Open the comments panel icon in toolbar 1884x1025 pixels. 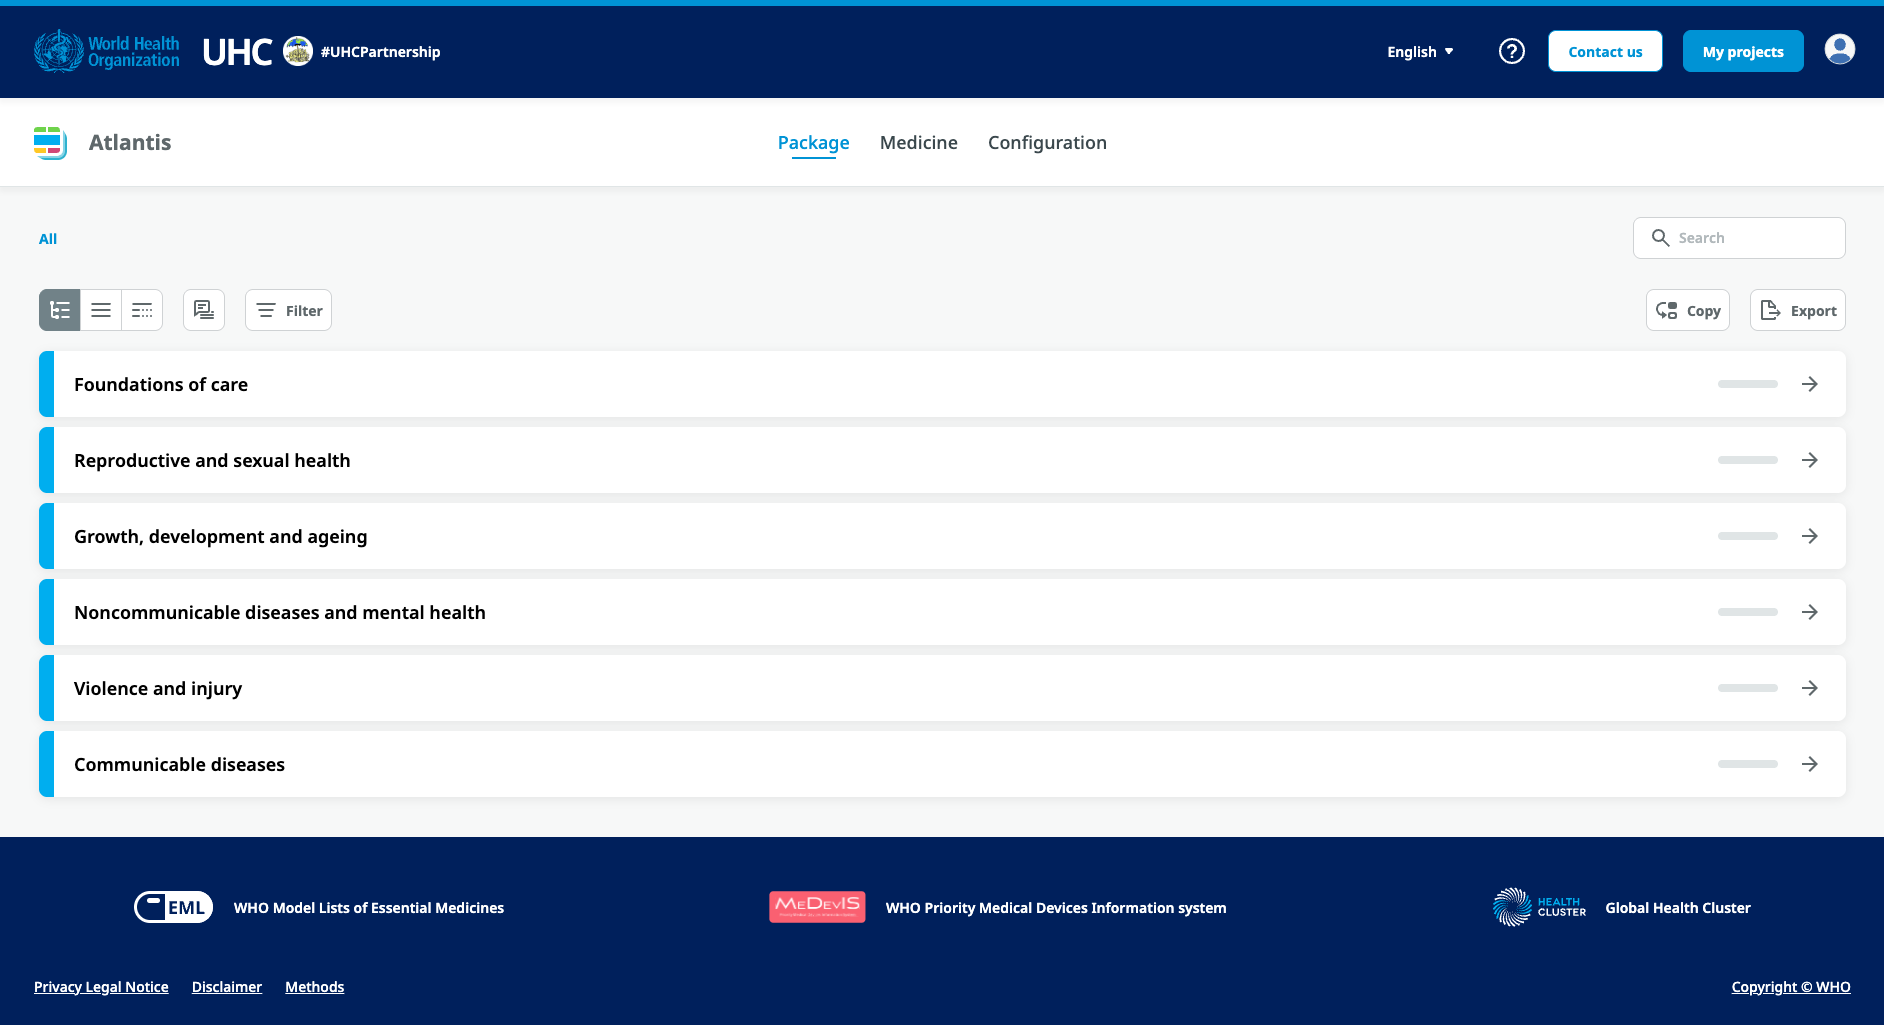(x=204, y=310)
